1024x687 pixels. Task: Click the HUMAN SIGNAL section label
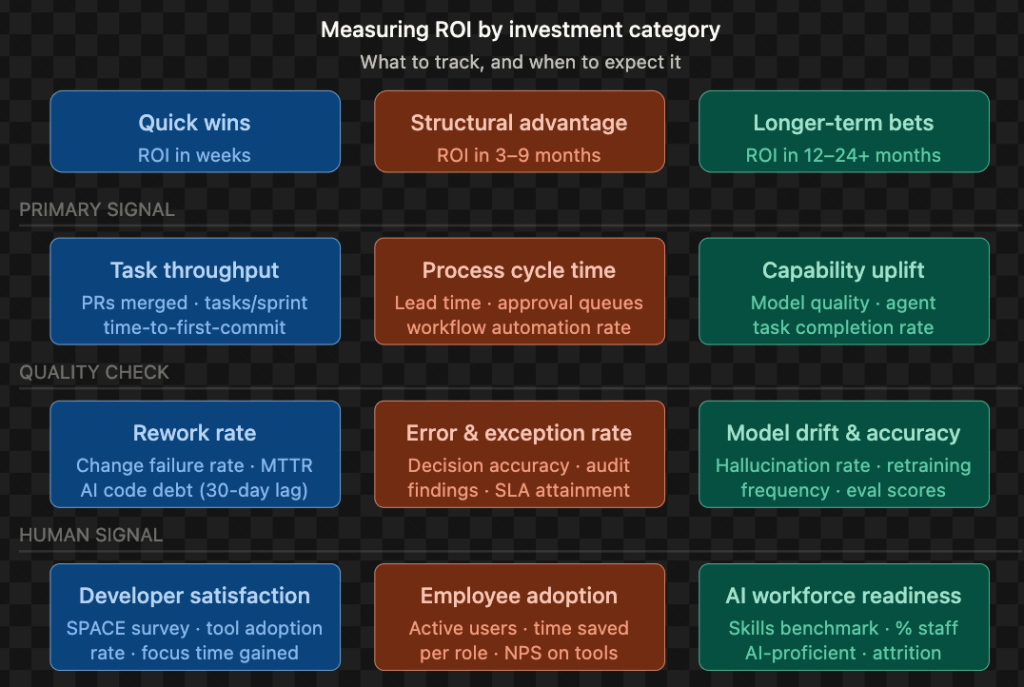point(91,536)
